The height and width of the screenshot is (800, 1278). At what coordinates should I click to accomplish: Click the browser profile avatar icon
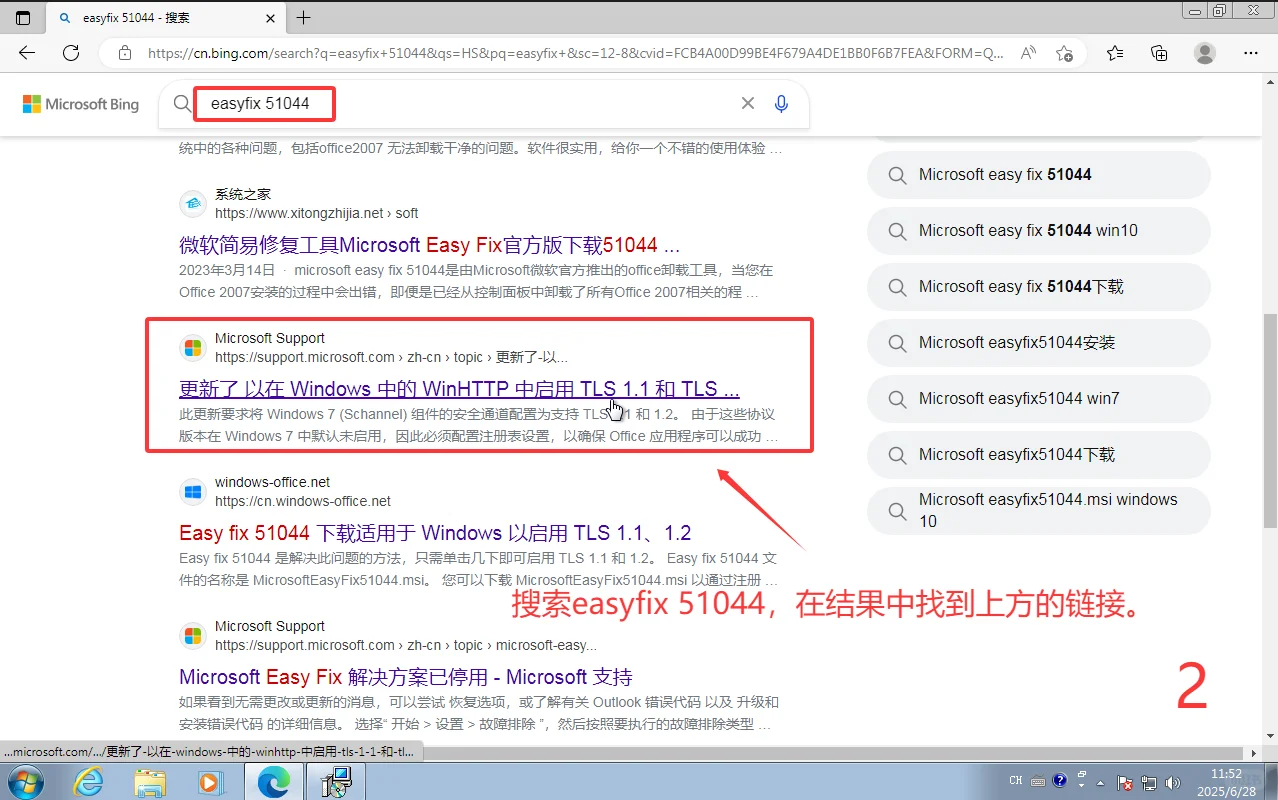(1204, 54)
